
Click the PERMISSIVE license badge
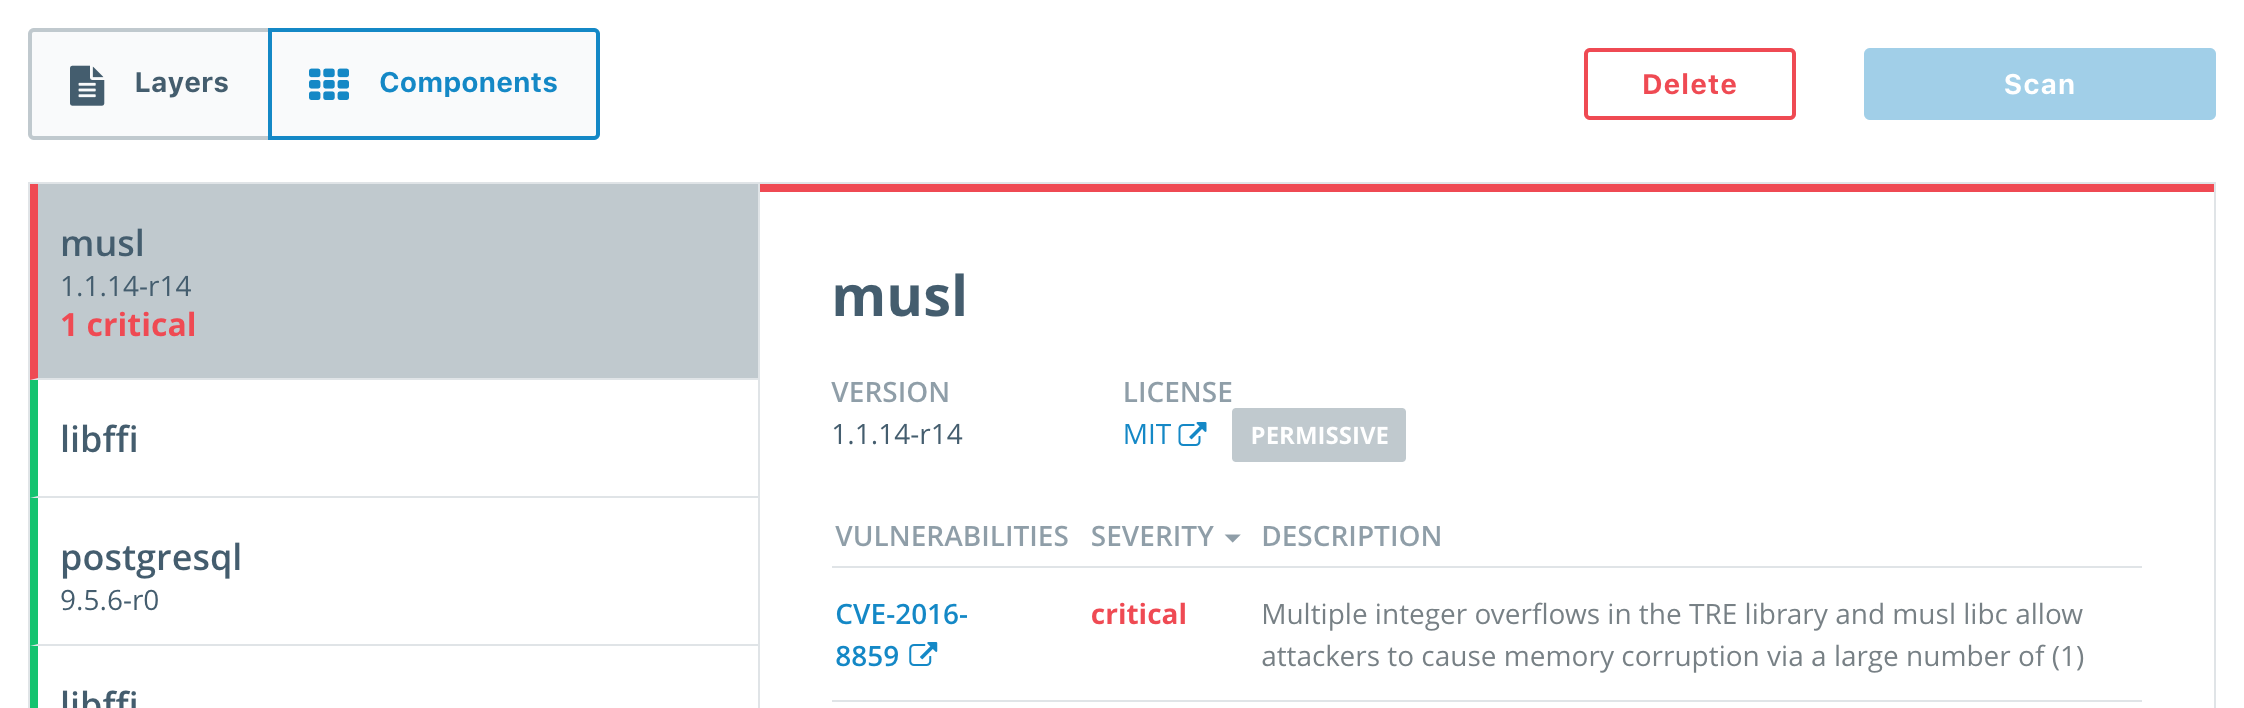click(x=1318, y=435)
